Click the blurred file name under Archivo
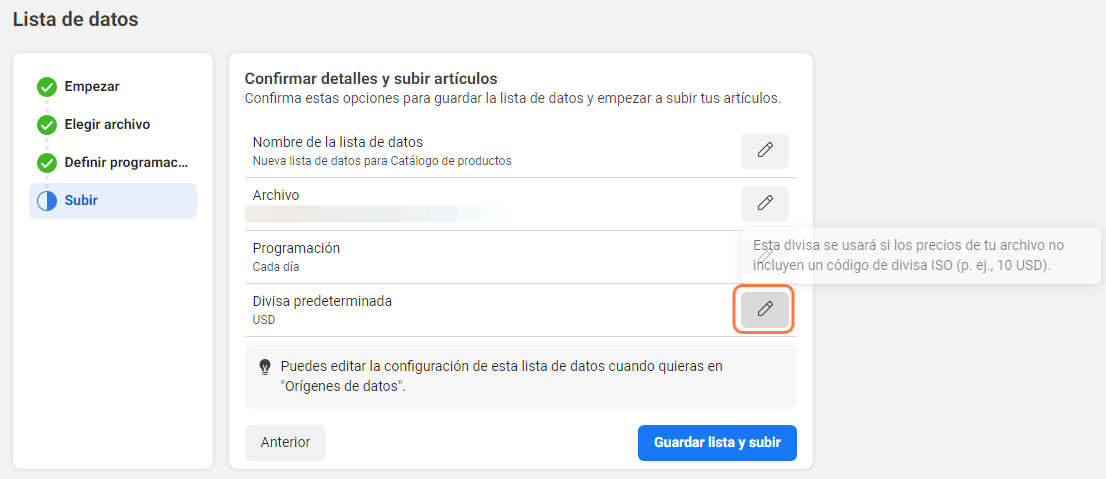The image size is (1106, 479). (375, 214)
